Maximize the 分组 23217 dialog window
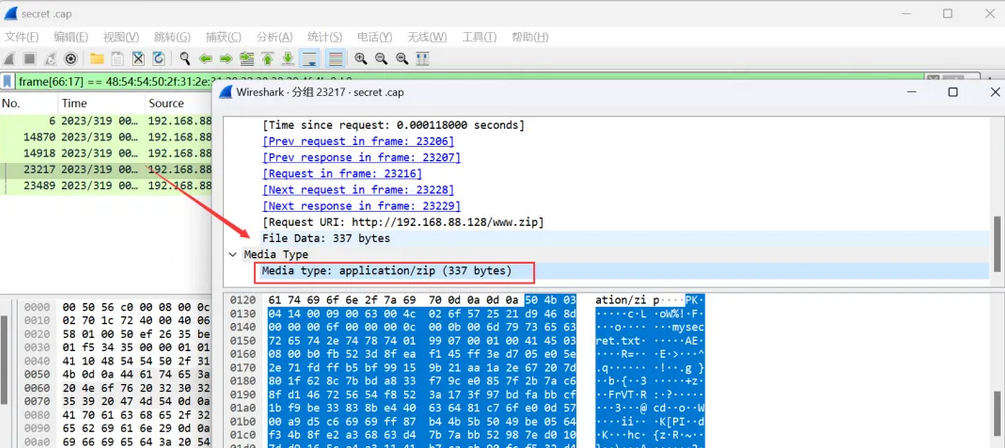The image size is (1005, 448). 953,92
